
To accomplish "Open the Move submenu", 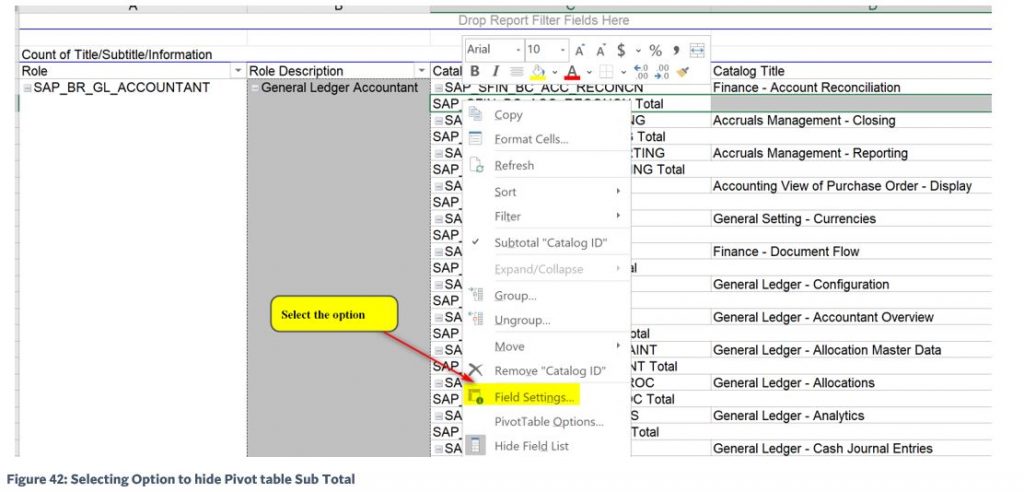I will coord(546,346).
